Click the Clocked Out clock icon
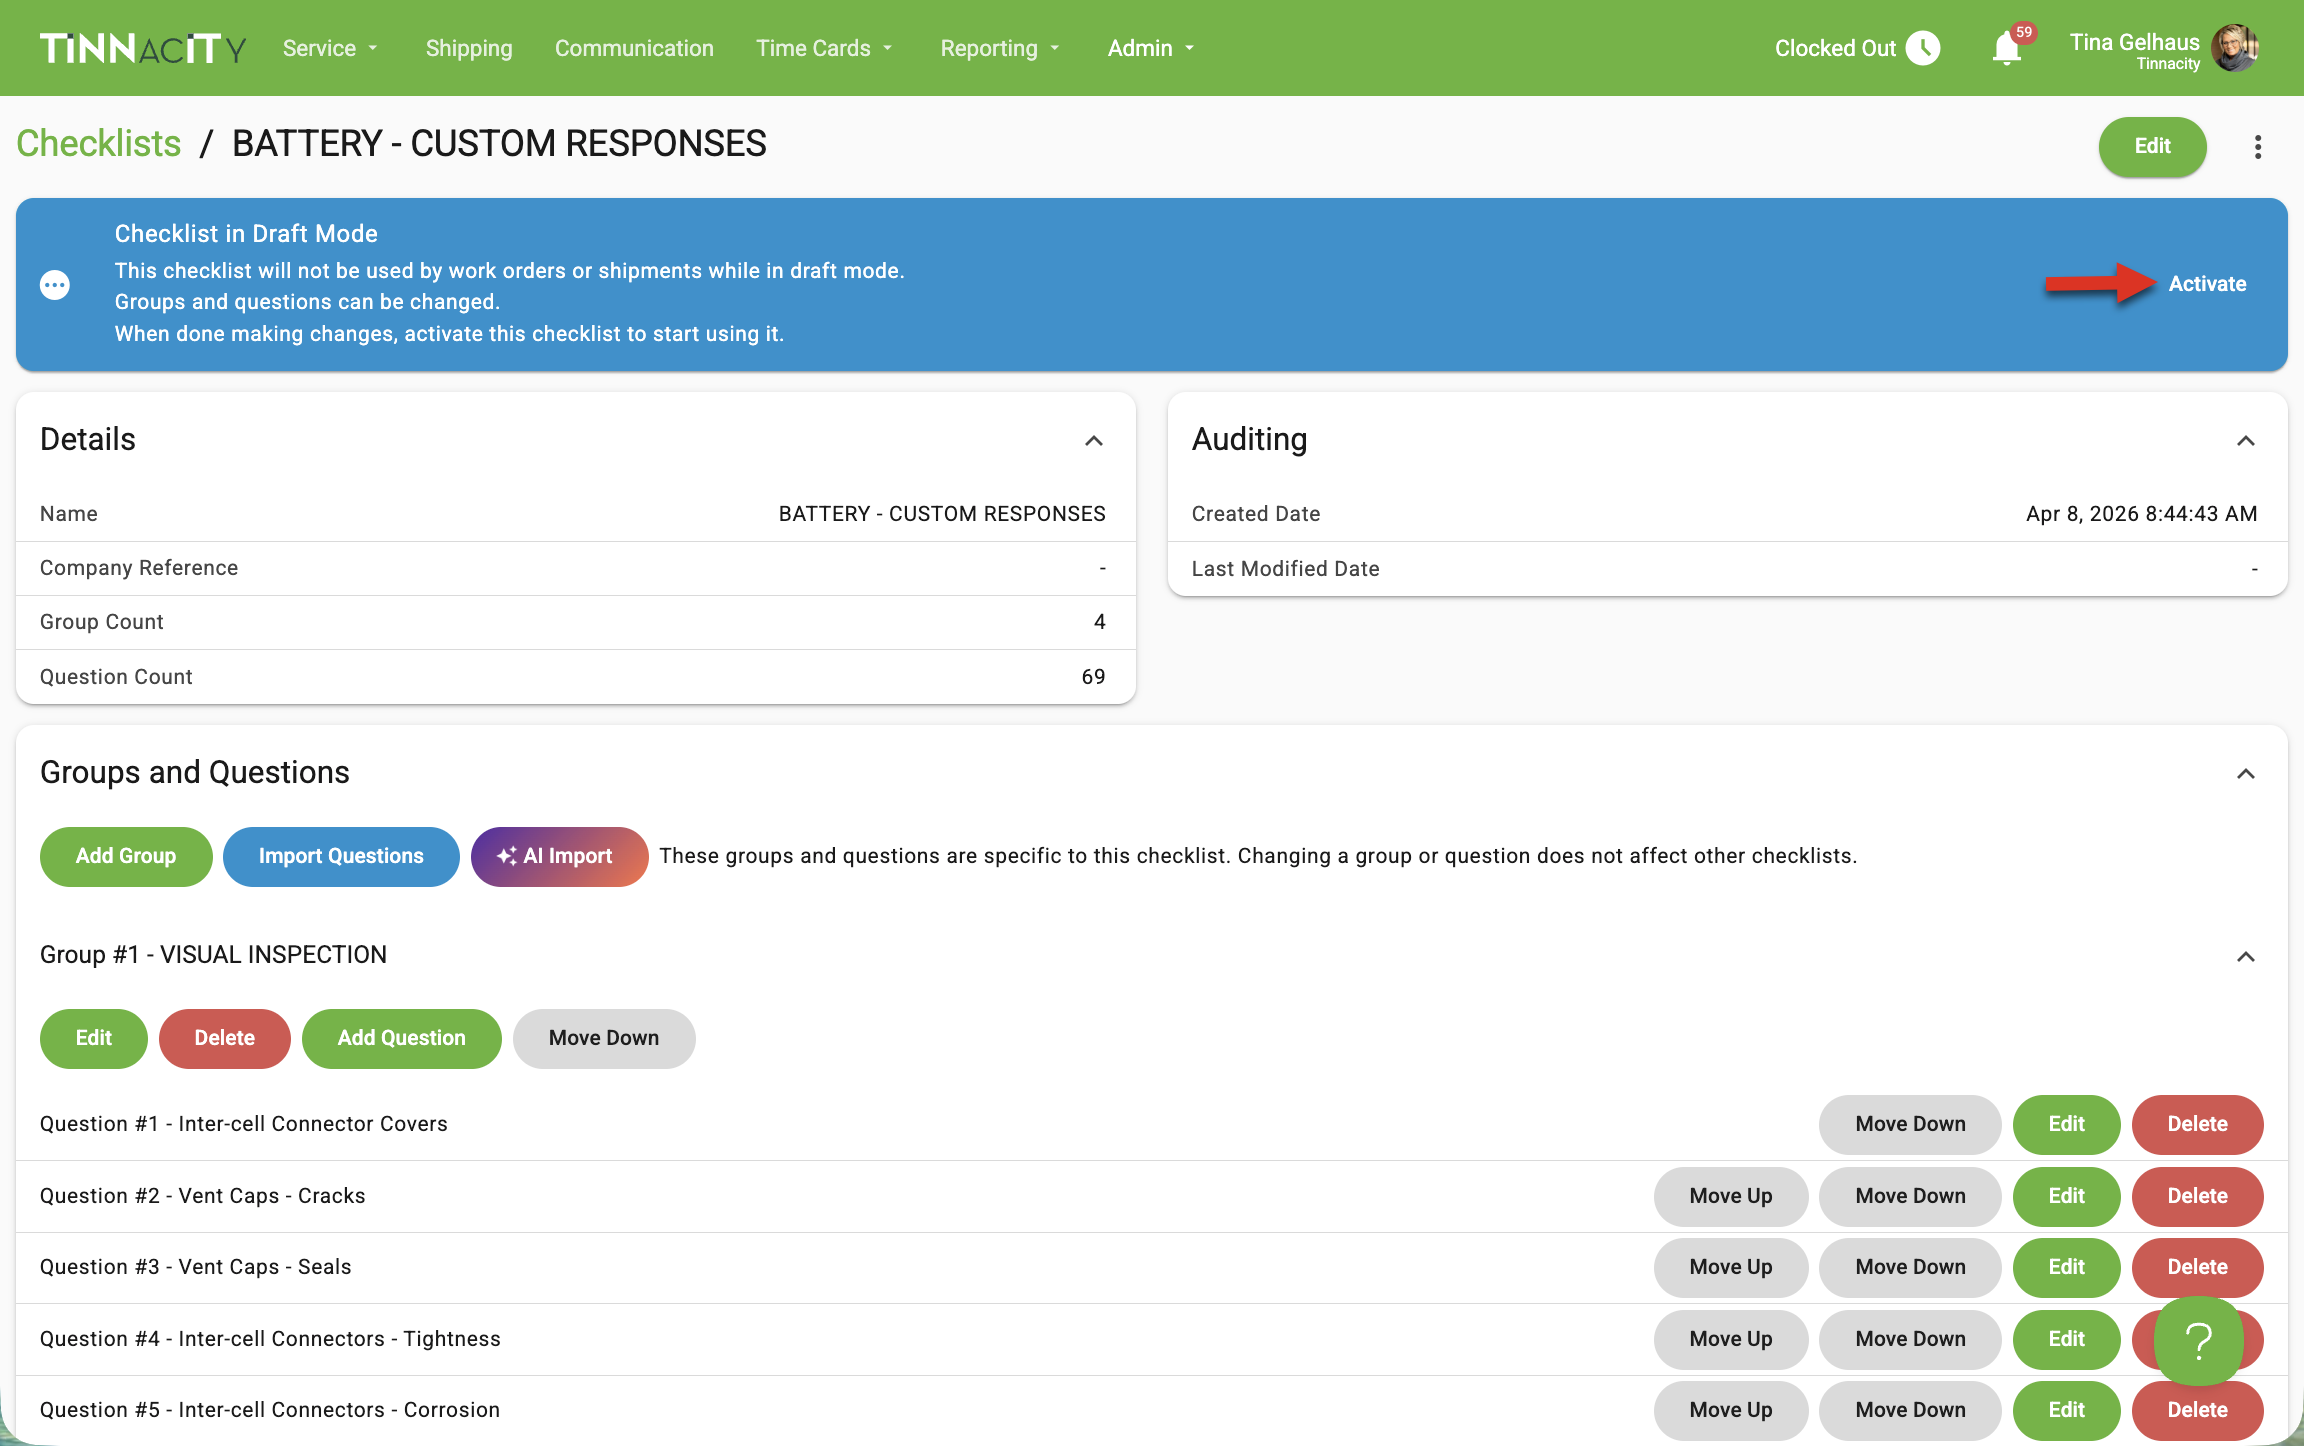This screenshot has height=1446, width=2304. (x=1922, y=48)
